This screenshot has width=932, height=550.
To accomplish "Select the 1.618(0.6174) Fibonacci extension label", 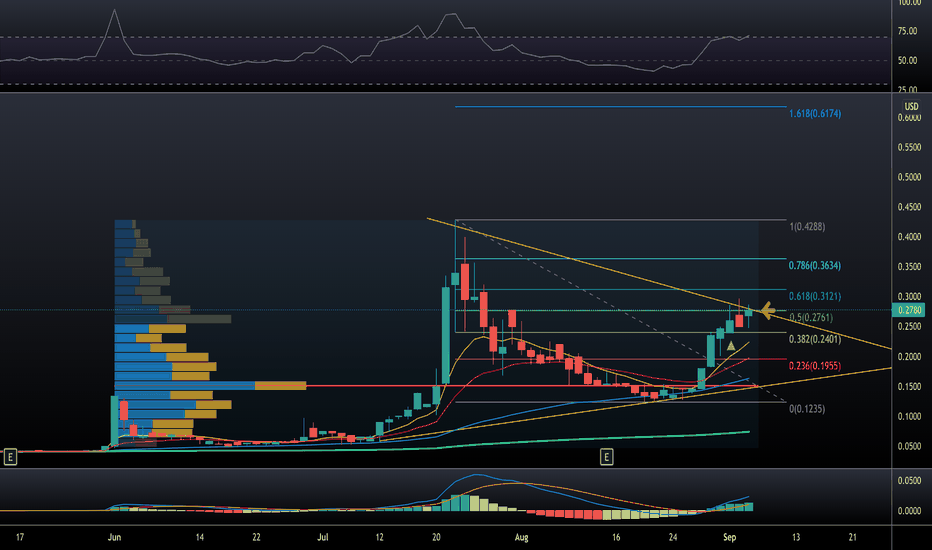I will point(815,114).
